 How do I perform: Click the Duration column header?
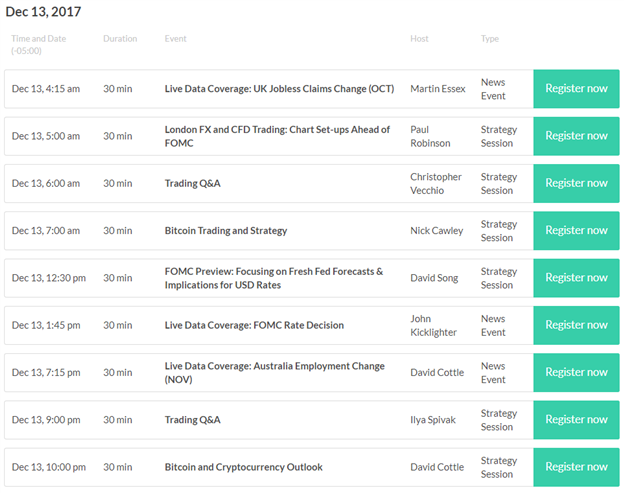click(120, 39)
